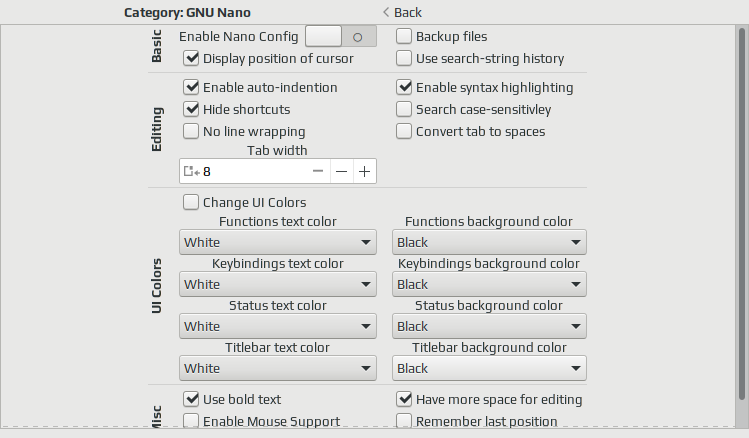The width and height of the screenshot is (749, 438).
Task: Click the Functions text color label
Action: tap(278, 222)
